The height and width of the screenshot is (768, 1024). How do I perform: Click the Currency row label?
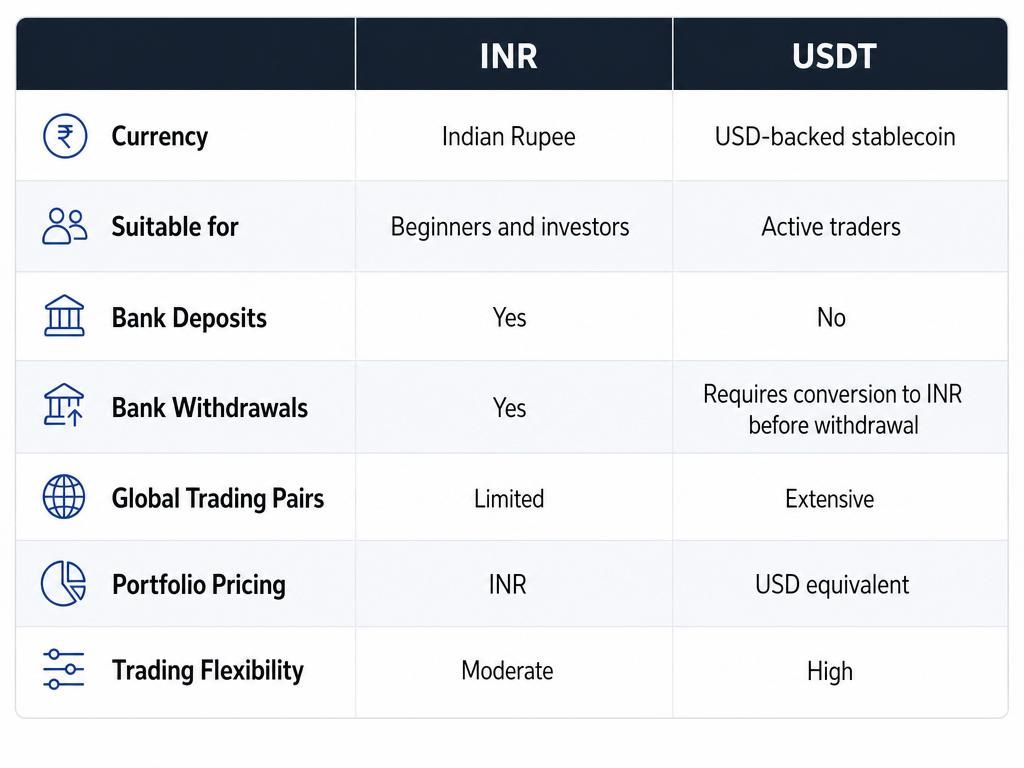point(160,136)
